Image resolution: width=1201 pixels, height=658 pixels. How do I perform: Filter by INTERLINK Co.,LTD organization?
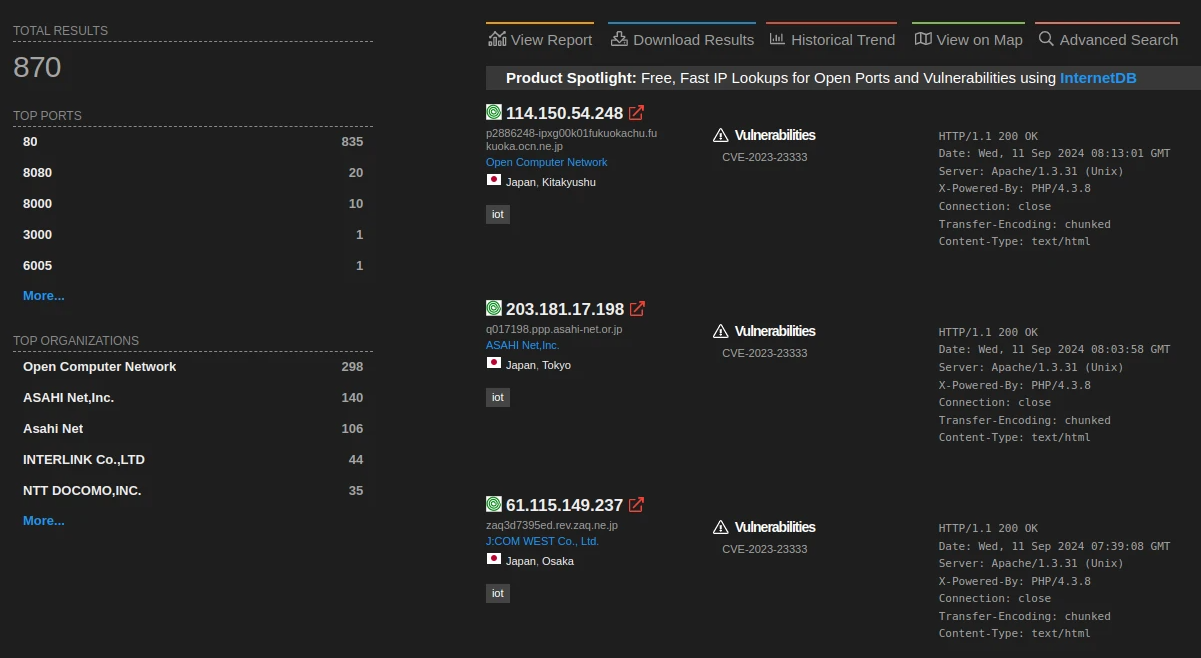click(193, 460)
